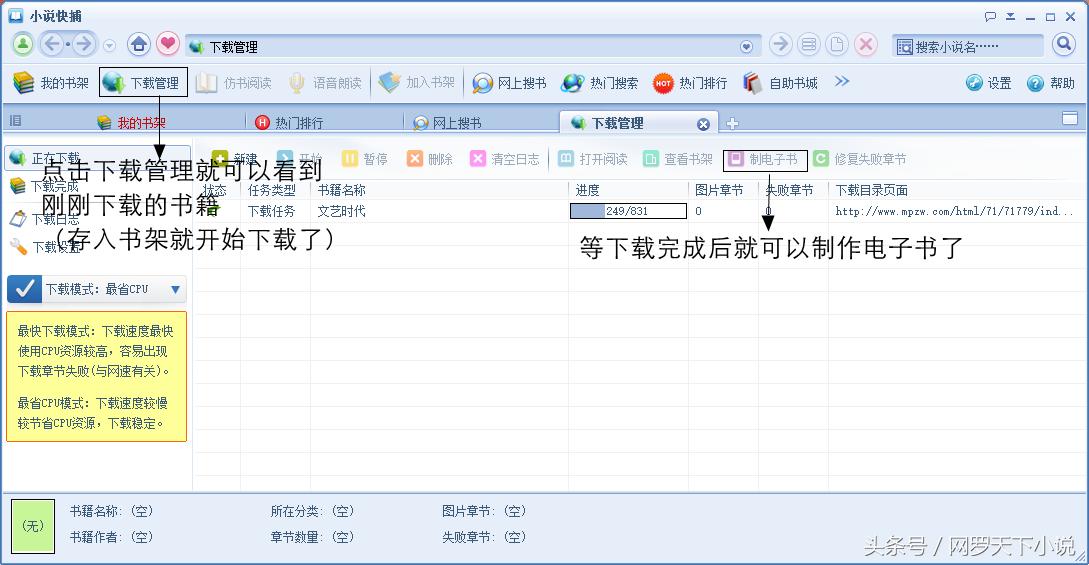Click 修复失败章节 button
This screenshot has width=1089, height=565.
tap(860, 159)
